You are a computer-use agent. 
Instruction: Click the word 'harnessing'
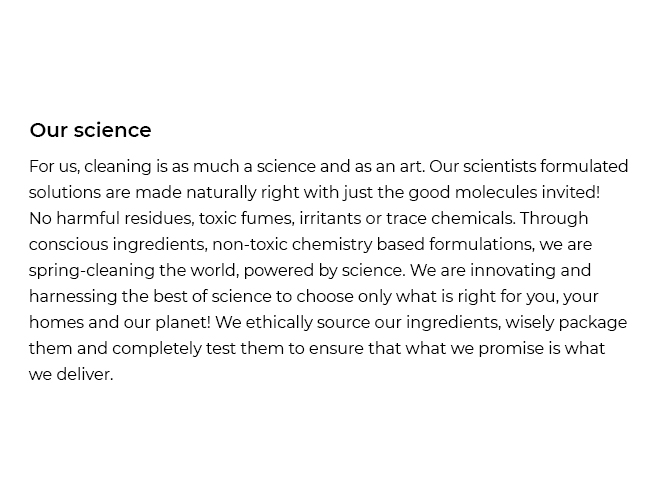[x=73, y=297]
